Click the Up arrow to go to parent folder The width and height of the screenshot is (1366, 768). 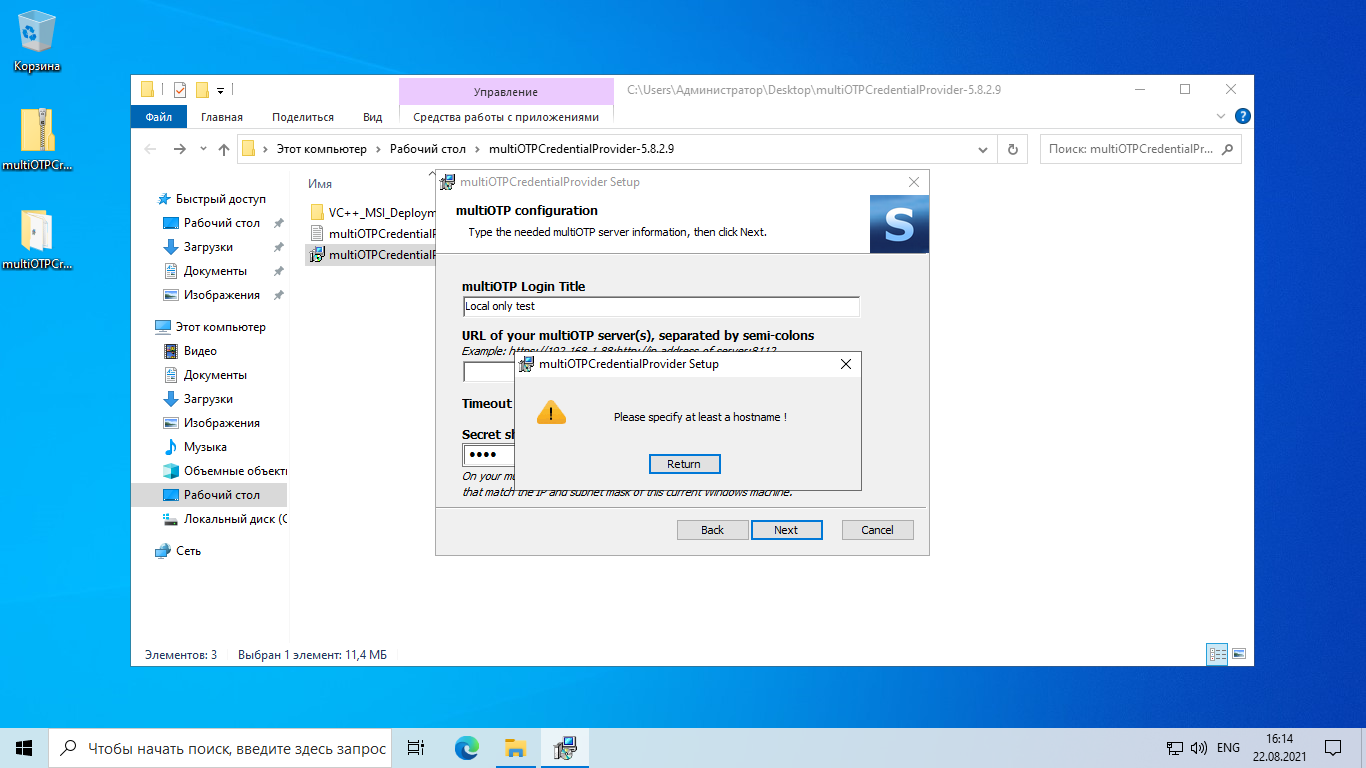pyautogui.click(x=222, y=148)
